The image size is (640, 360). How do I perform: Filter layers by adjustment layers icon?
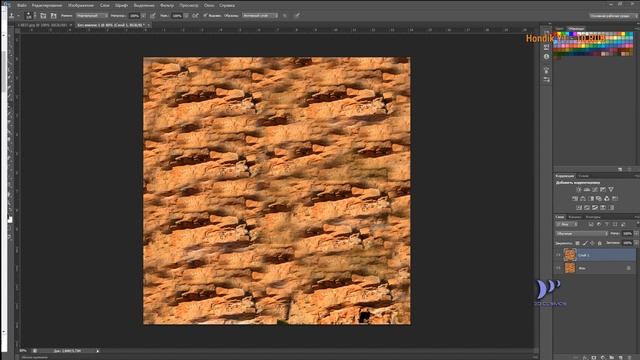coord(599,224)
